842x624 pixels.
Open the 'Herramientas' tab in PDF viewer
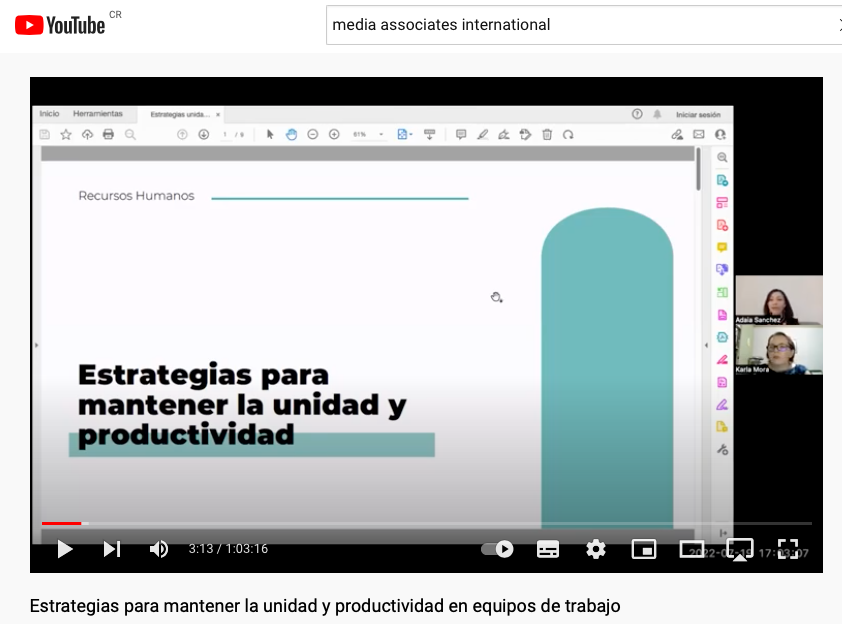(98, 114)
